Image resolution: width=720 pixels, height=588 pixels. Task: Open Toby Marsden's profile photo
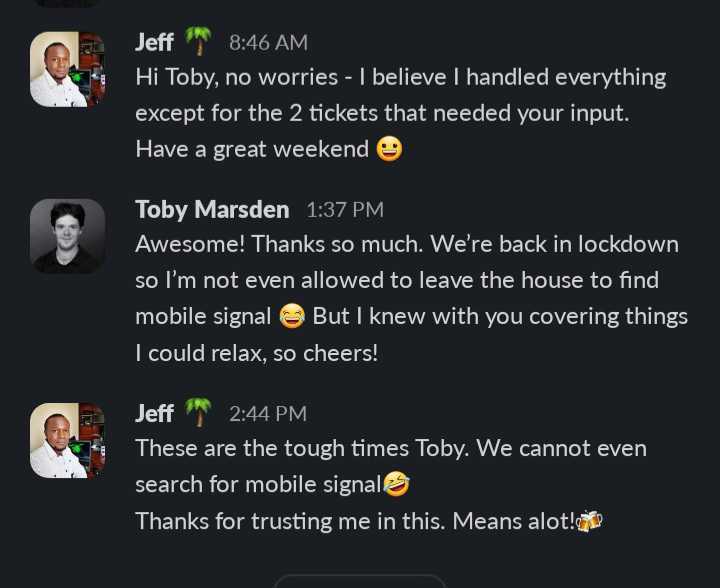click(68, 236)
